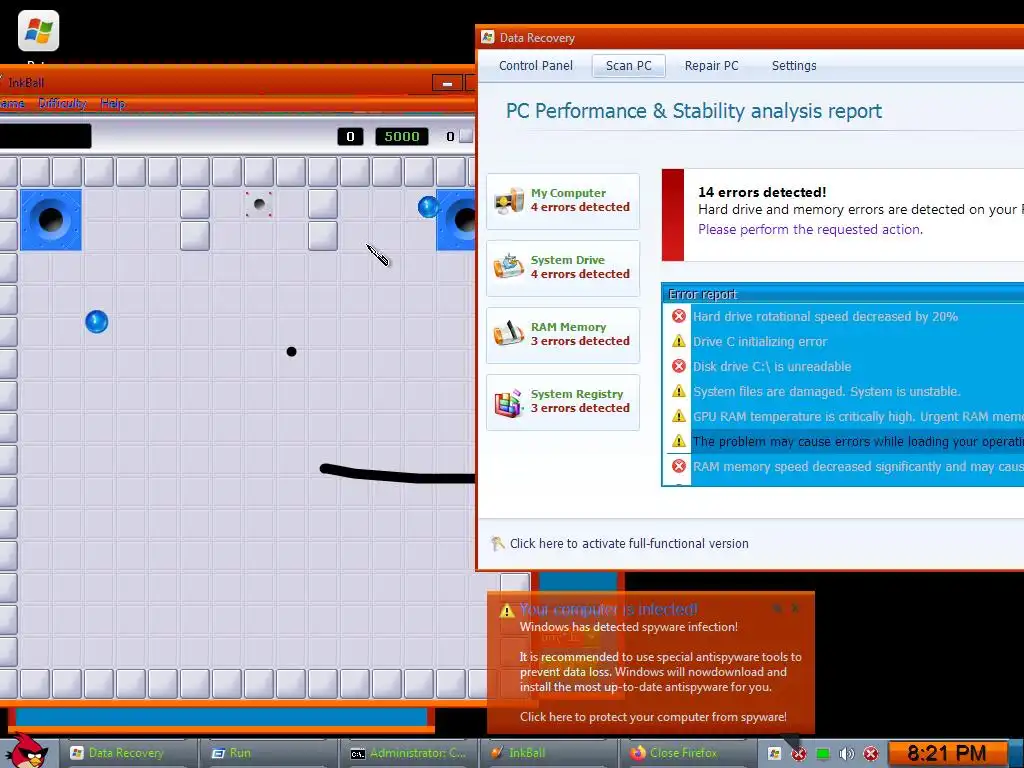The width and height of the screenshot is (1024, 768).
Task: Click the wrench icon in the infected popup header
Action: coord(777,608)
